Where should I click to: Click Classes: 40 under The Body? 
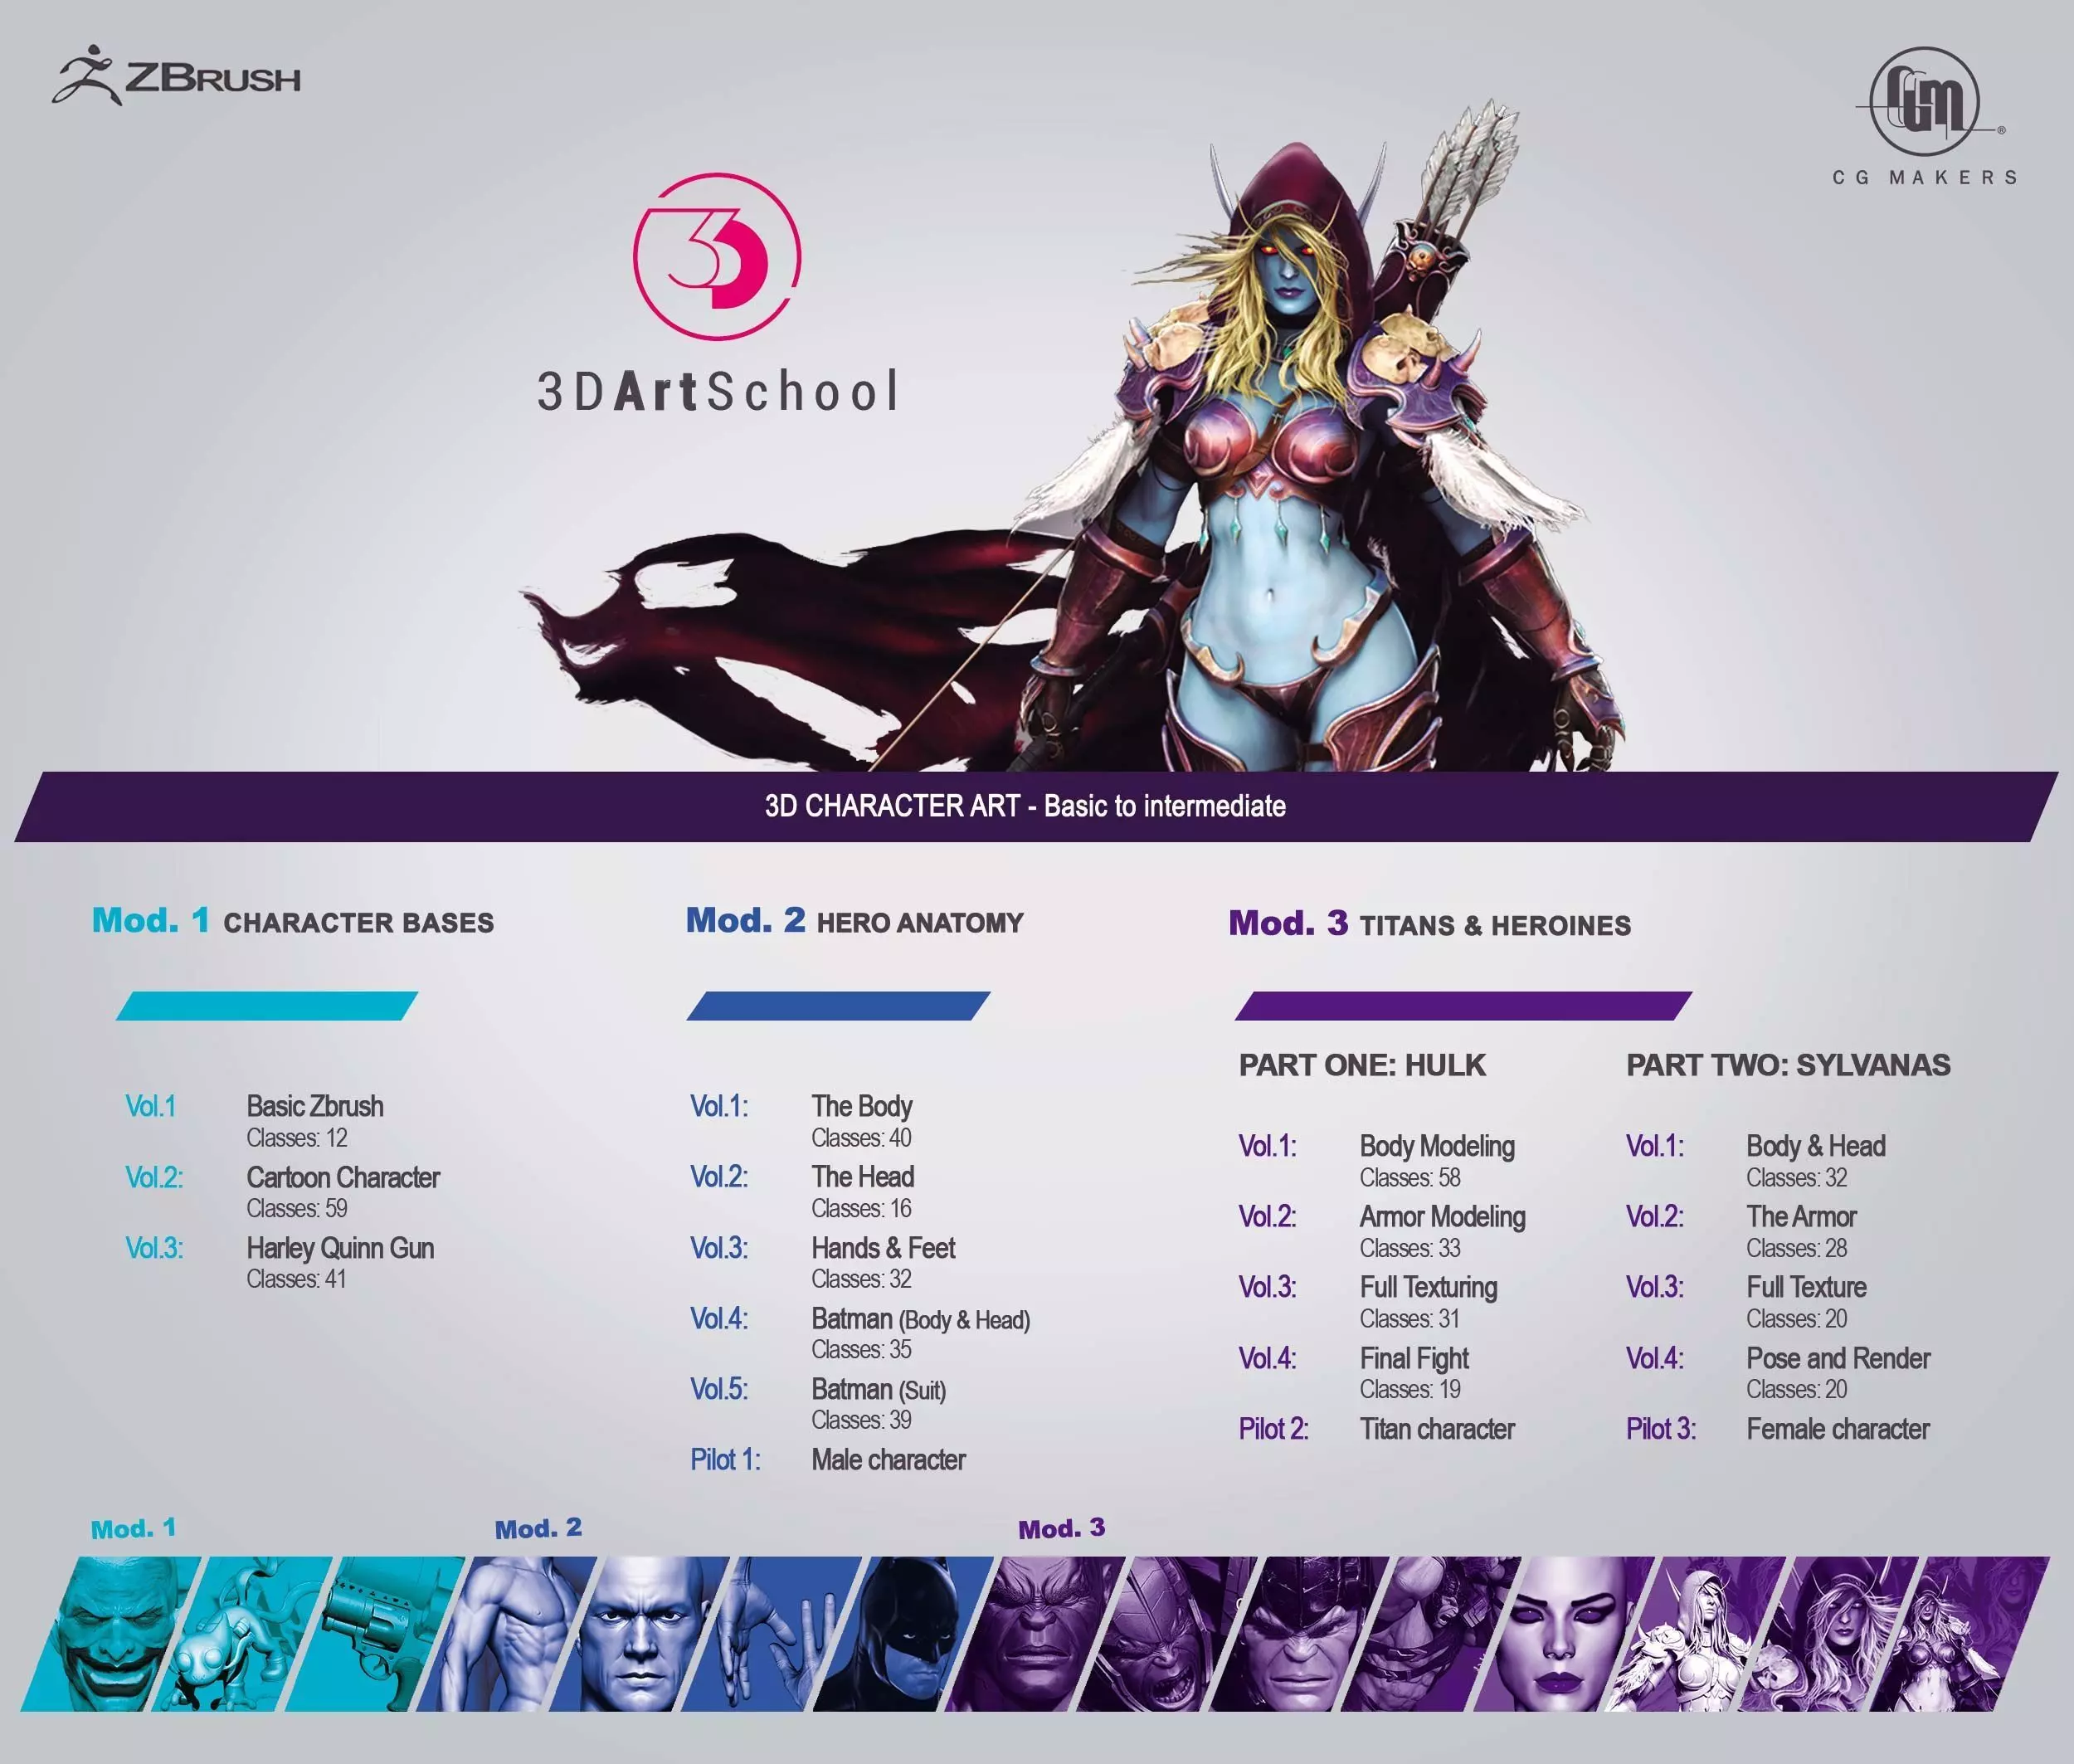click(x=861, y=1138)
